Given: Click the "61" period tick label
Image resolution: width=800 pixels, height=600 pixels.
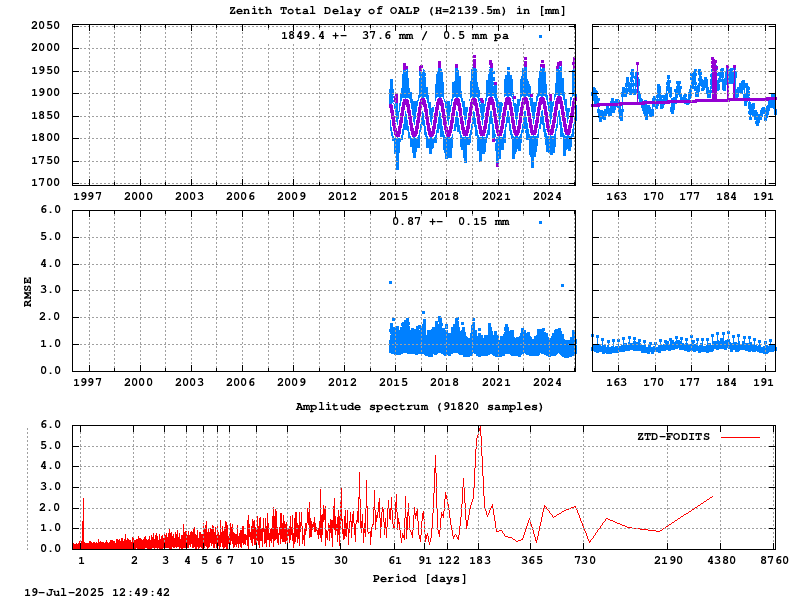Looking at the screenshot, I should pyautogui.click(x=395, y=561).
